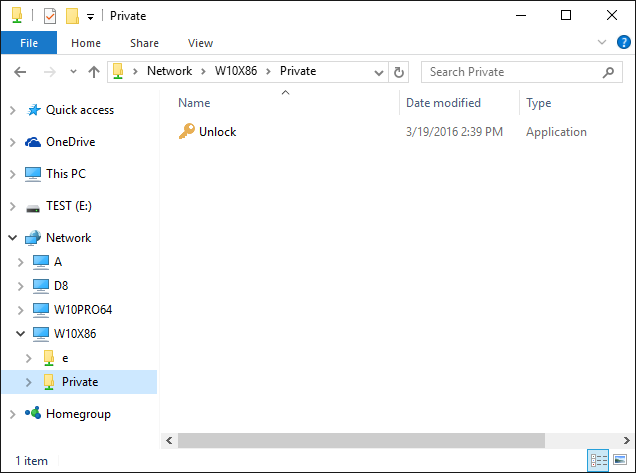Select the Unlock file name
The height and width of the screenshot is (473, 636).
point(217,131)
